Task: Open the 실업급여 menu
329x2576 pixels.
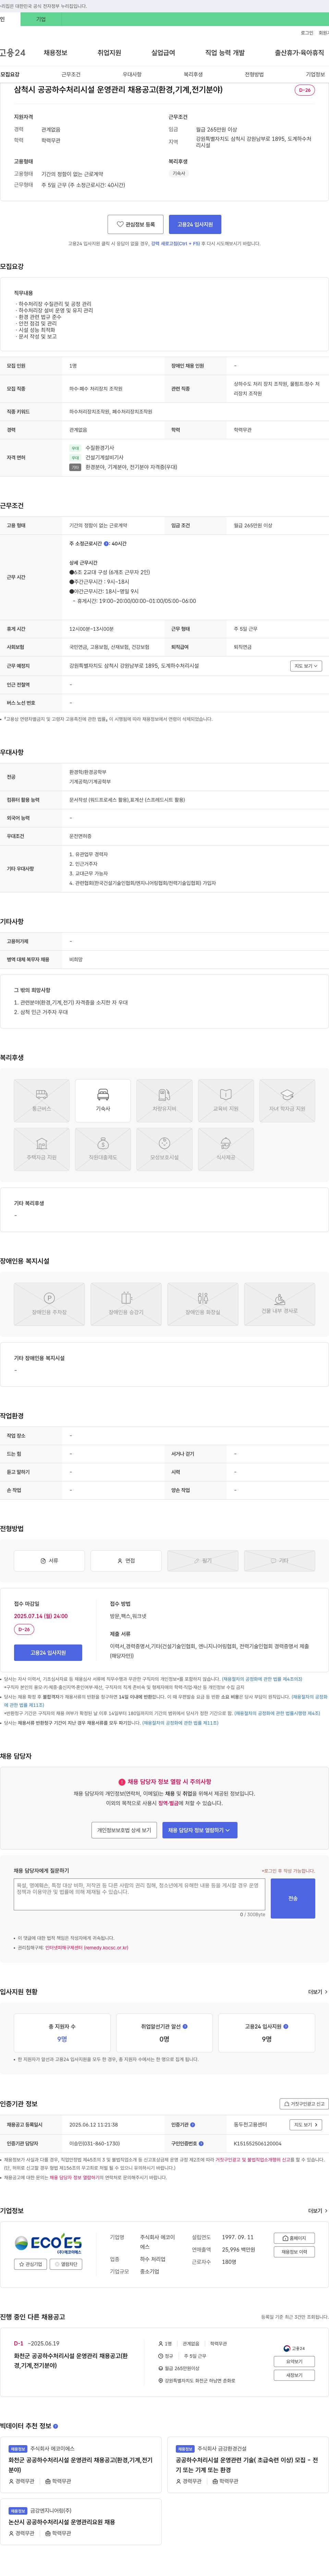Action: click(x=163, y=53)
